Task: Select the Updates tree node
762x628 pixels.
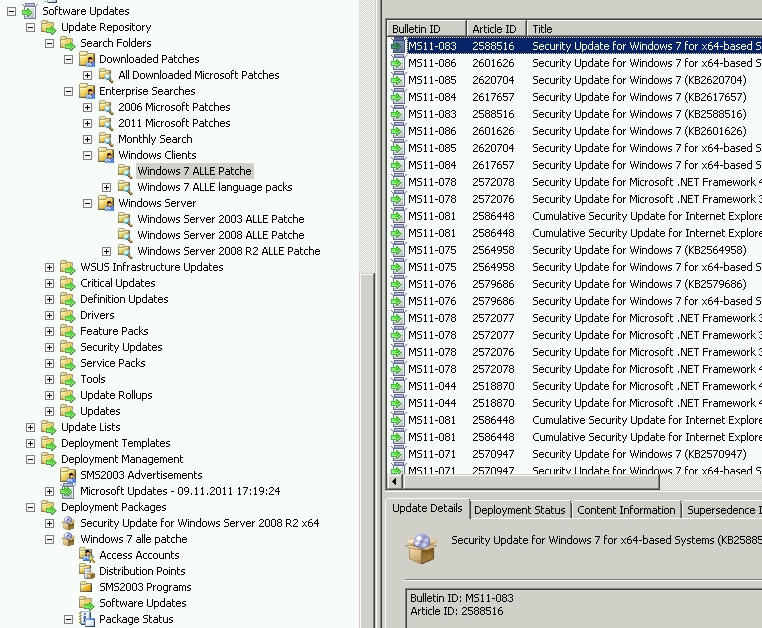Action: click(x=100, y=412)
